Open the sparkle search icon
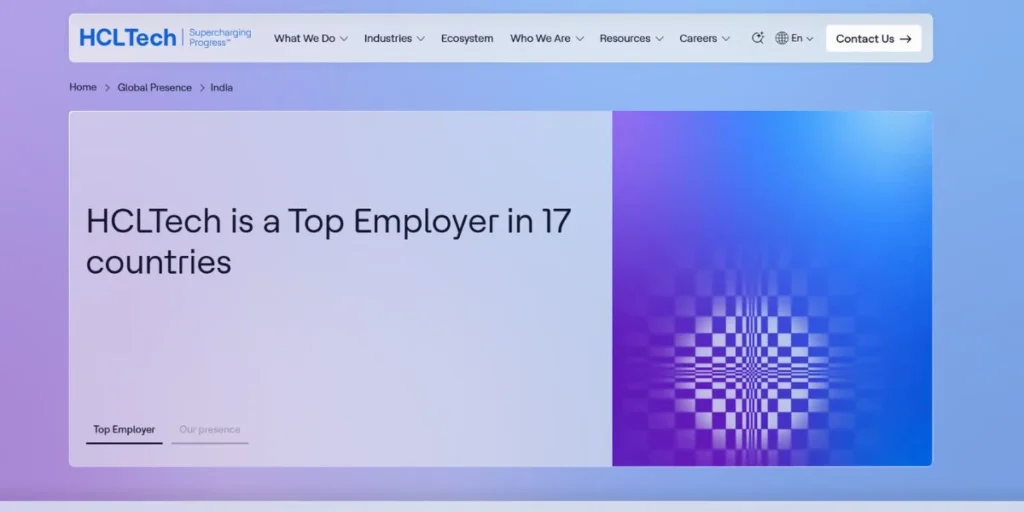1024x512 pixels. point(757,38)
